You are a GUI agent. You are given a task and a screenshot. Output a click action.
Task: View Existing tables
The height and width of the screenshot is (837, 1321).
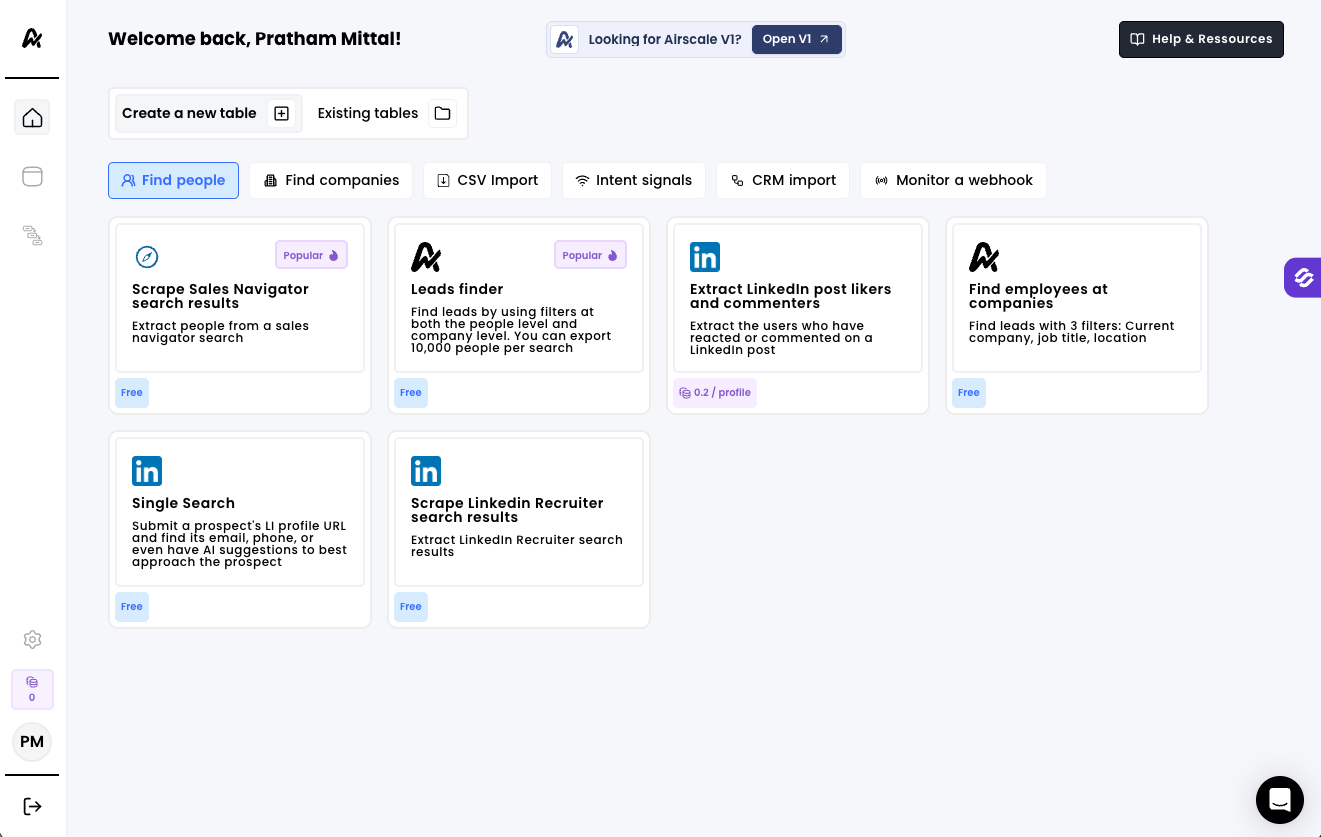[x=386, y=114]
